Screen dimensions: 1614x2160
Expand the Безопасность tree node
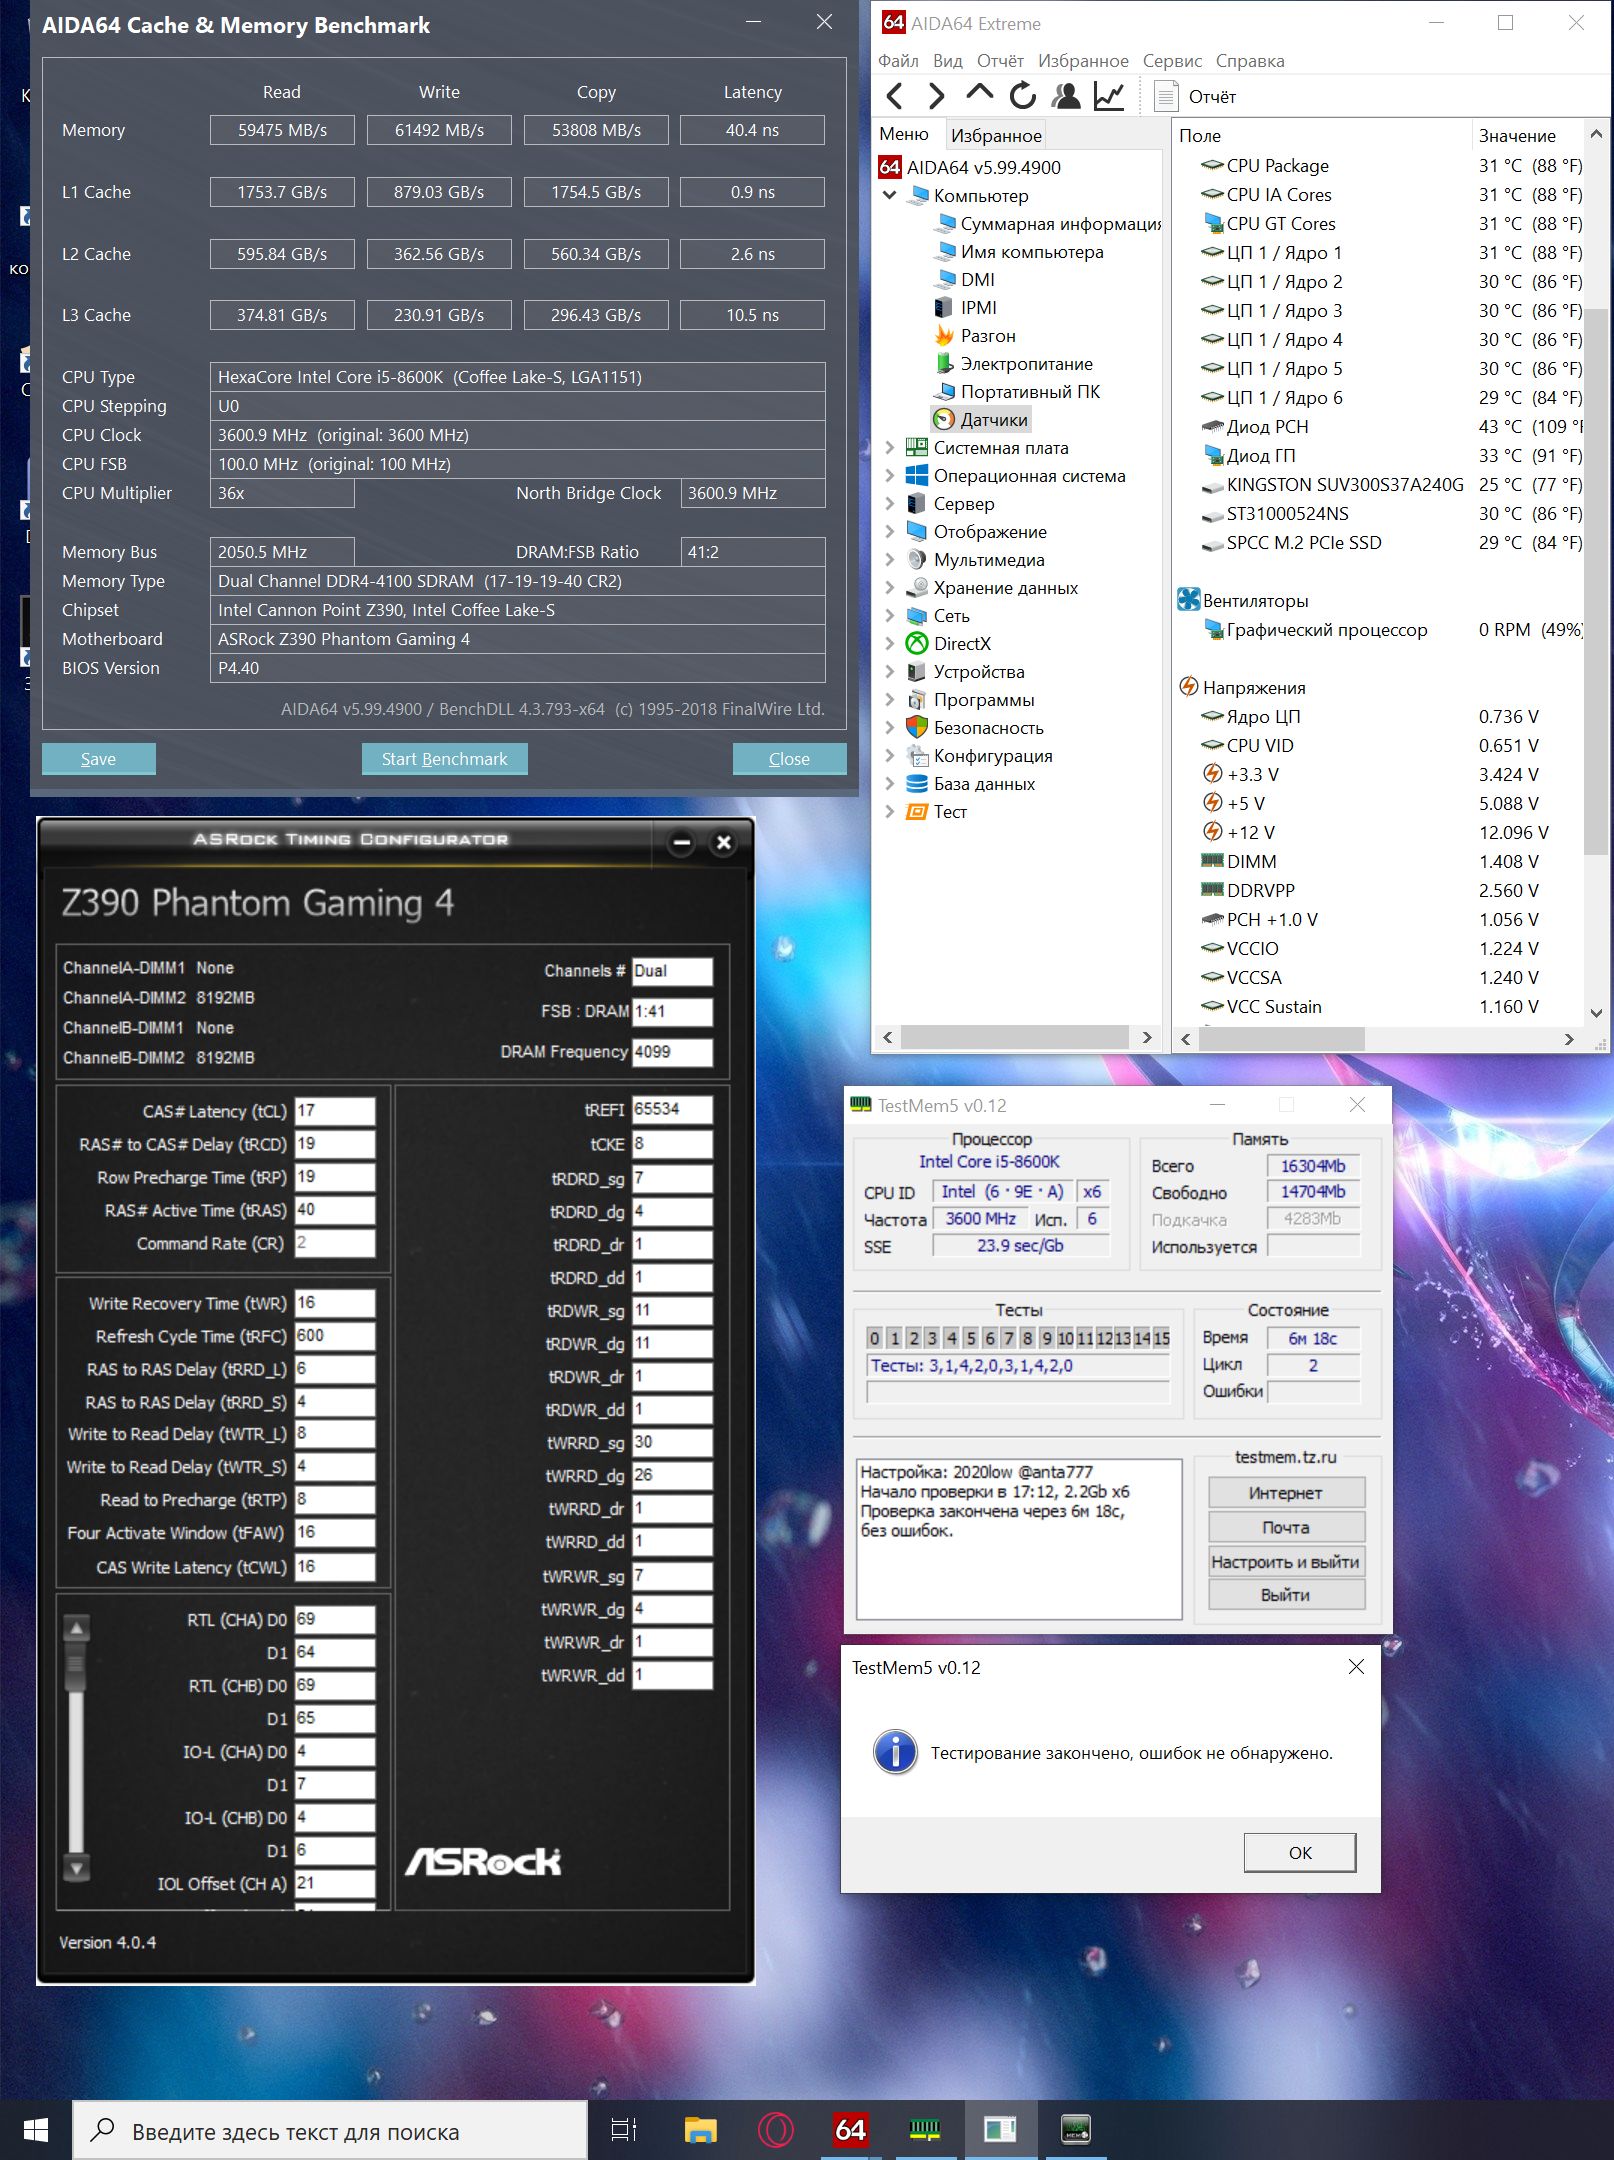[x=889, y=728]
